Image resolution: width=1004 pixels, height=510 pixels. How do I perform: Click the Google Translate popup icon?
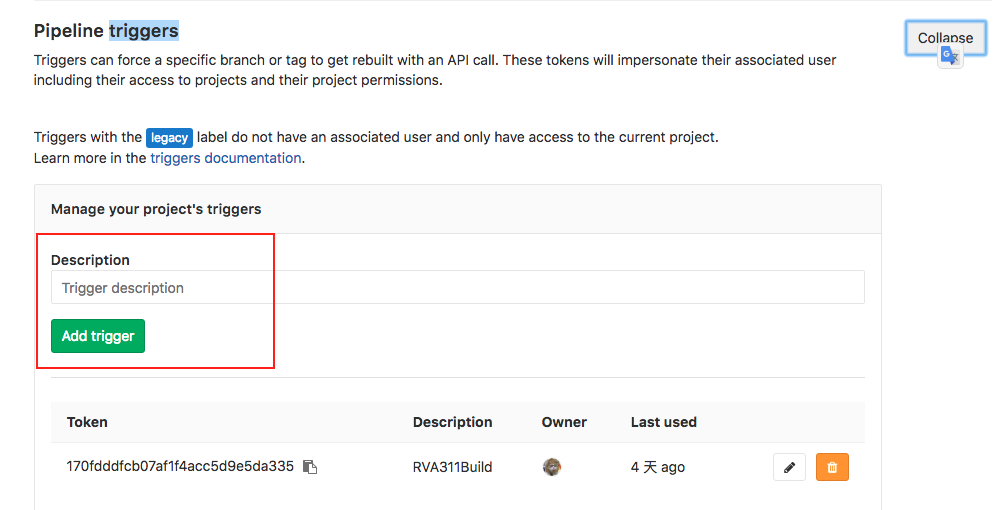(x=950, y=56)
